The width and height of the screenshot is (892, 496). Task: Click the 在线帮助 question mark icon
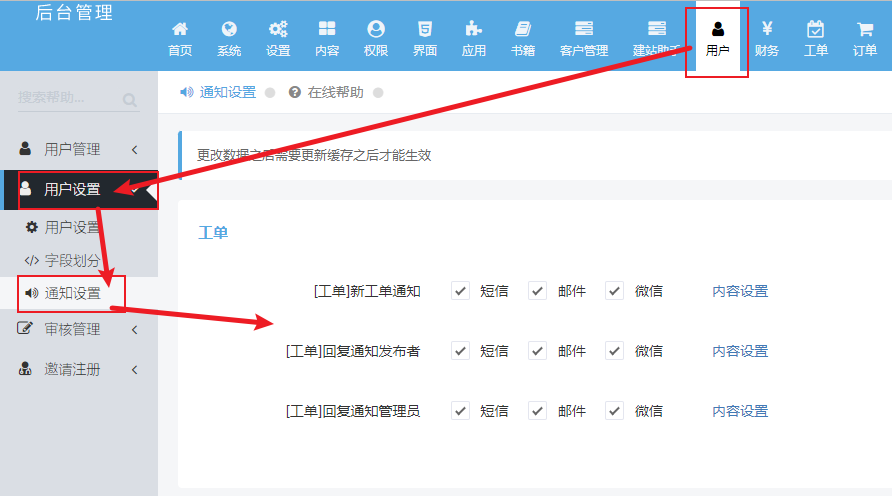pyautogui.click(x=295, y=92)
